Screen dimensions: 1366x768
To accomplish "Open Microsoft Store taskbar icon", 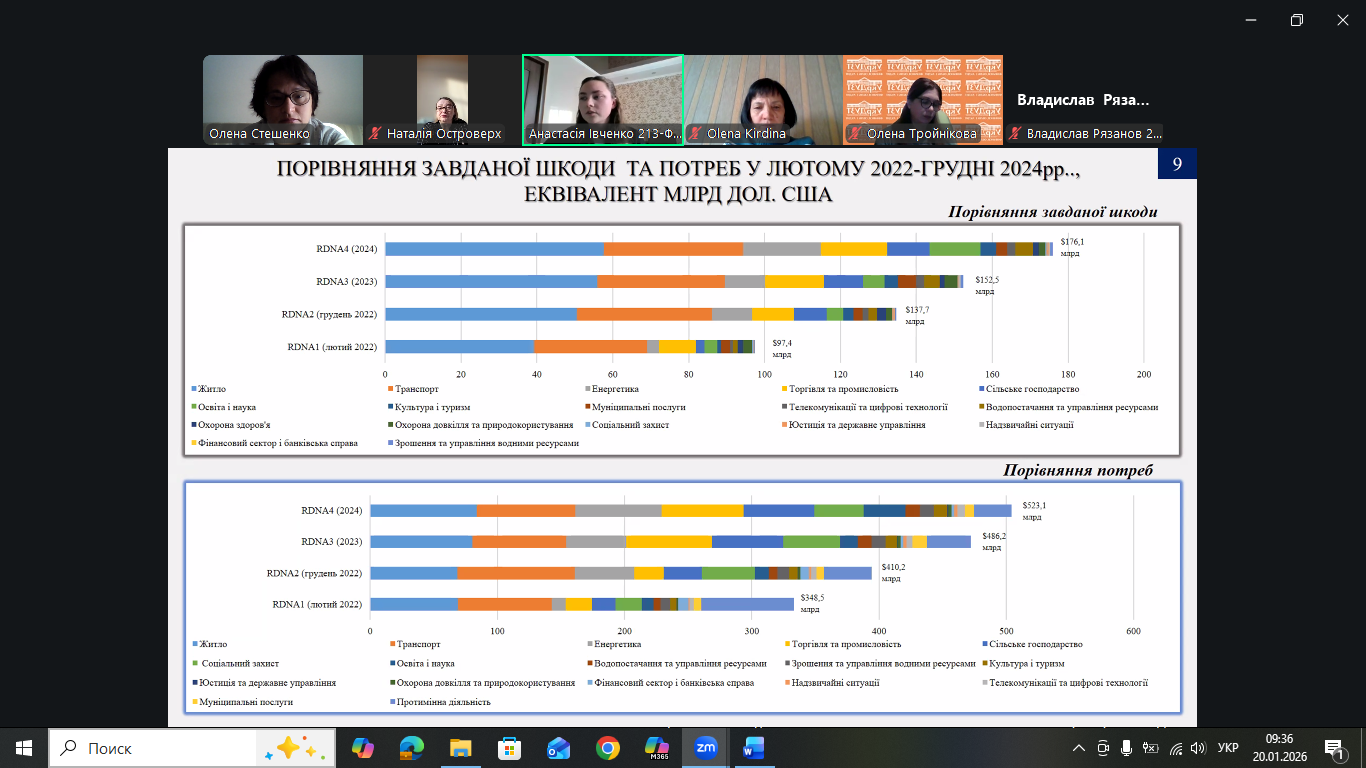I will pyautogui.click(x=509, y=748).
